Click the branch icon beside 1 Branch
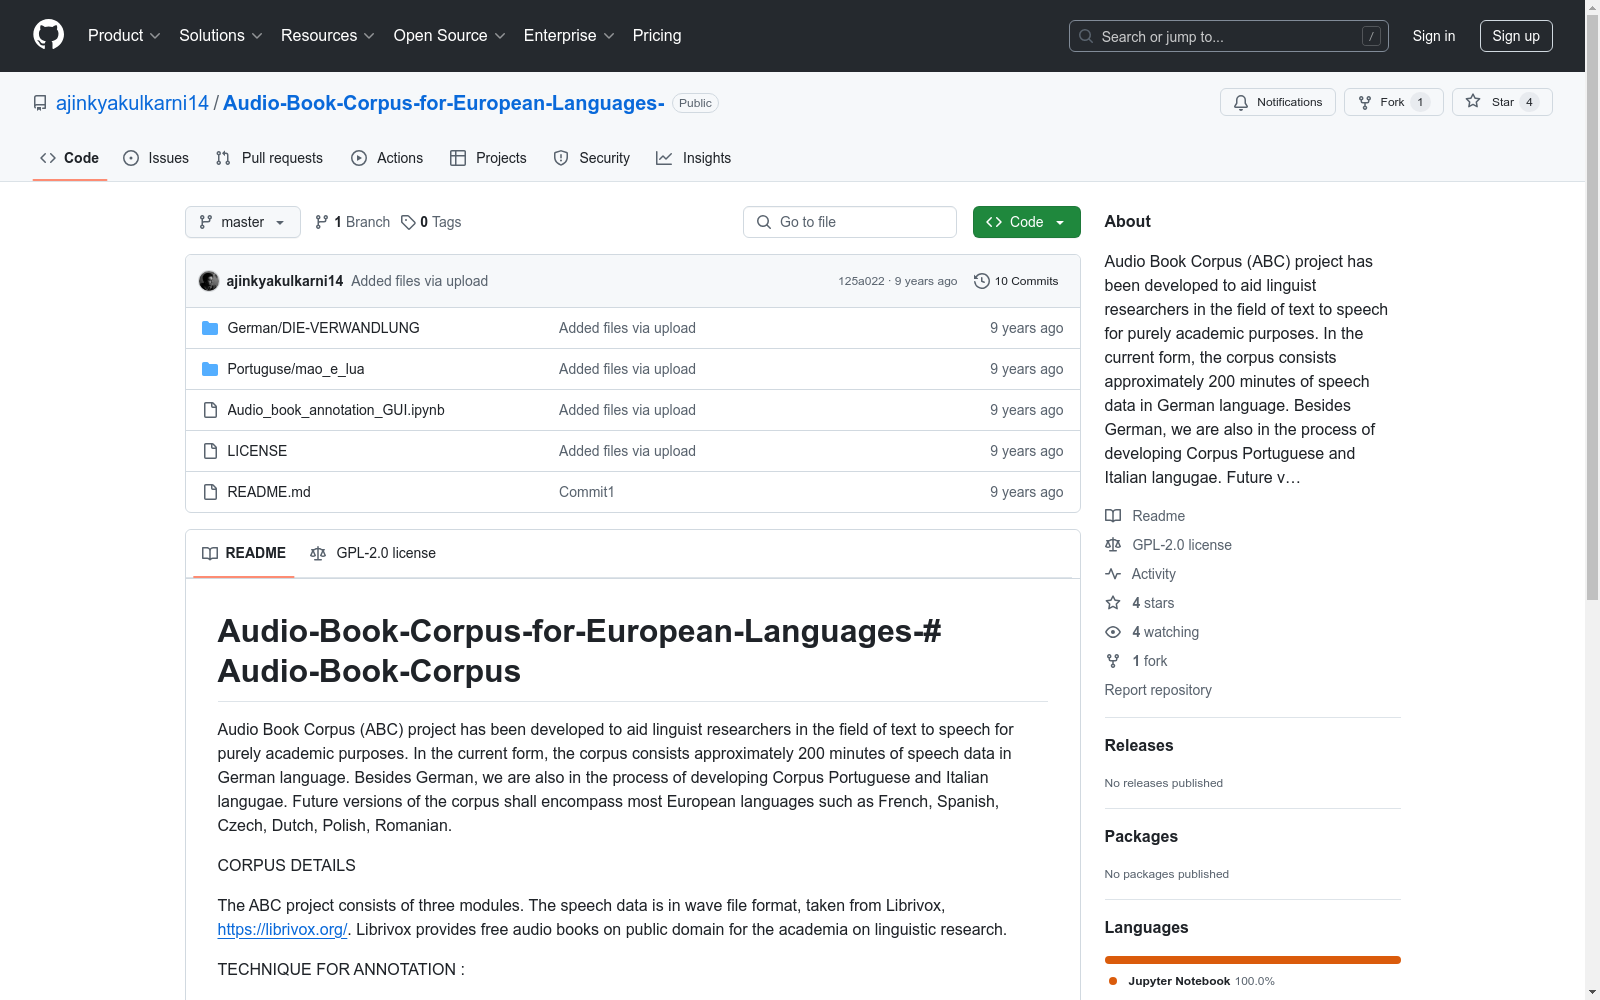Image resolution: width=1600 pixels, height=1000 pixels. pos(322,222)
